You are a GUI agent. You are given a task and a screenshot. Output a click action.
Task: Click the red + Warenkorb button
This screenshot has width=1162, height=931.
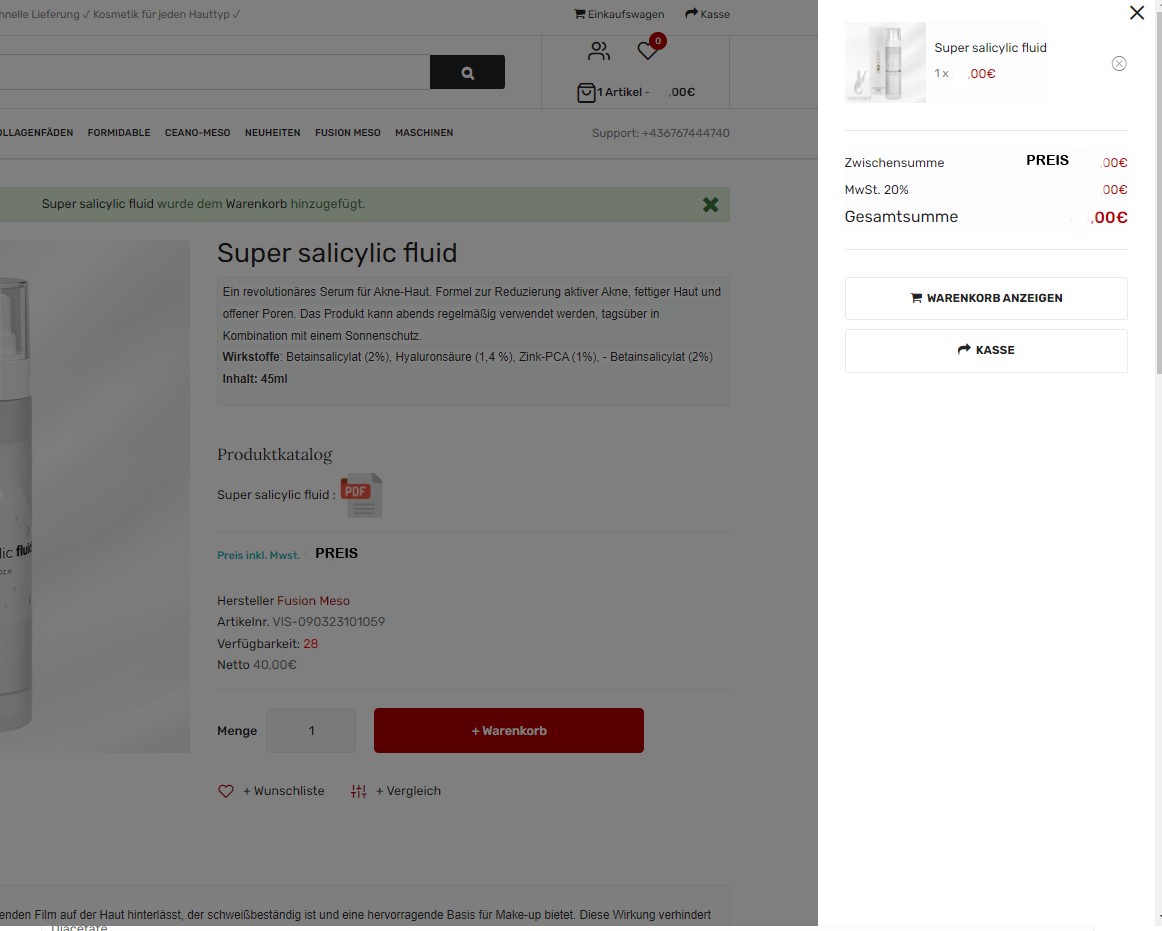pyautogui.click(x=508, y=731)
